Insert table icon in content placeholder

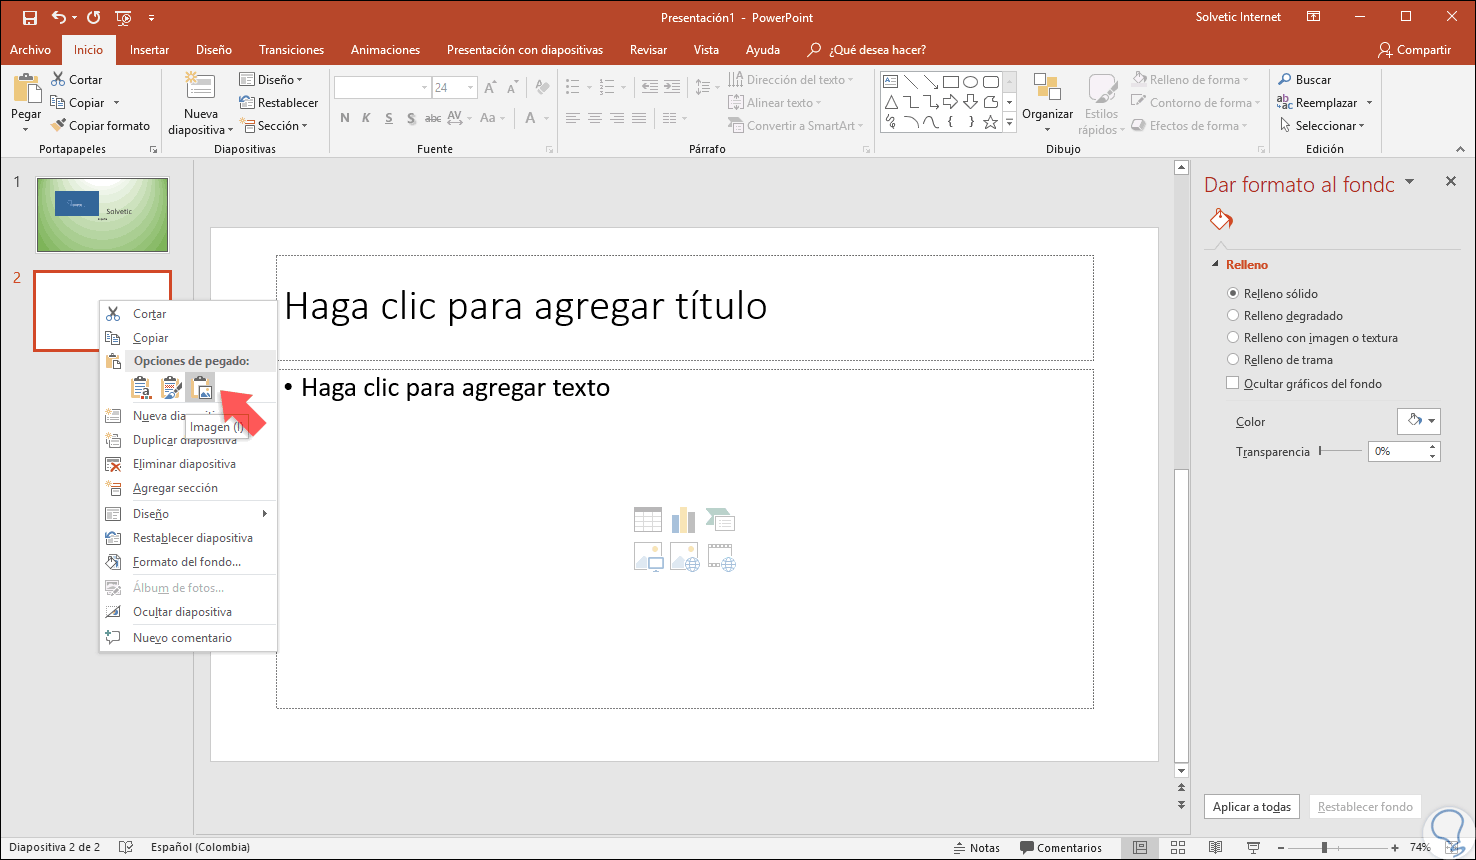point(647,520)
